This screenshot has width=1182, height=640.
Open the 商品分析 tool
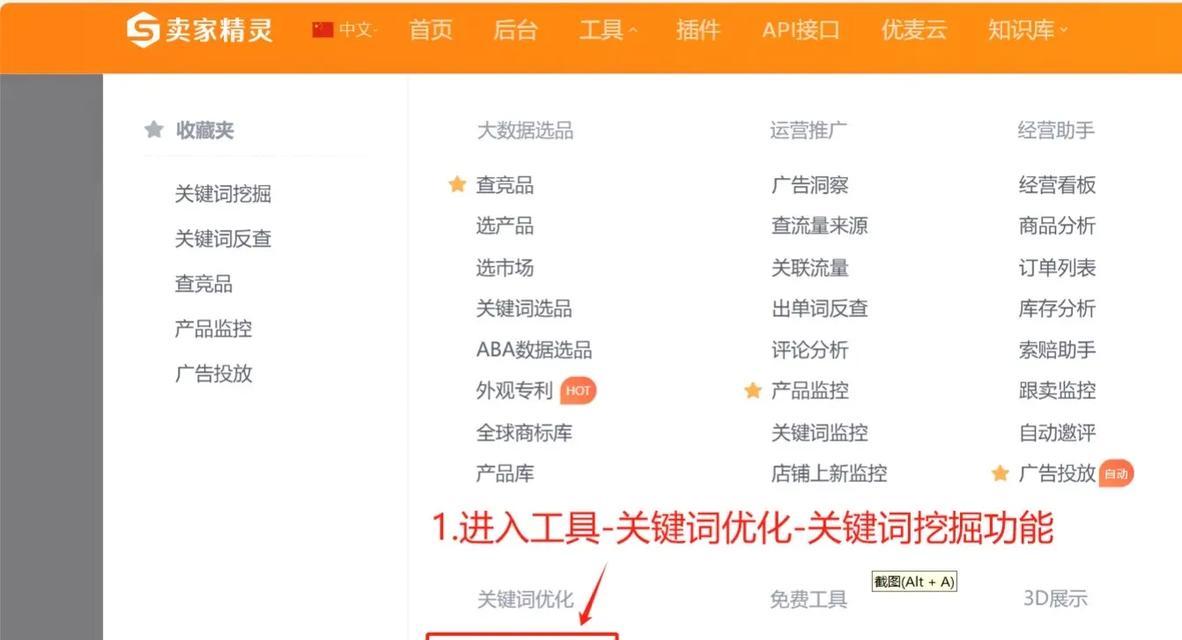point(1058,225)
